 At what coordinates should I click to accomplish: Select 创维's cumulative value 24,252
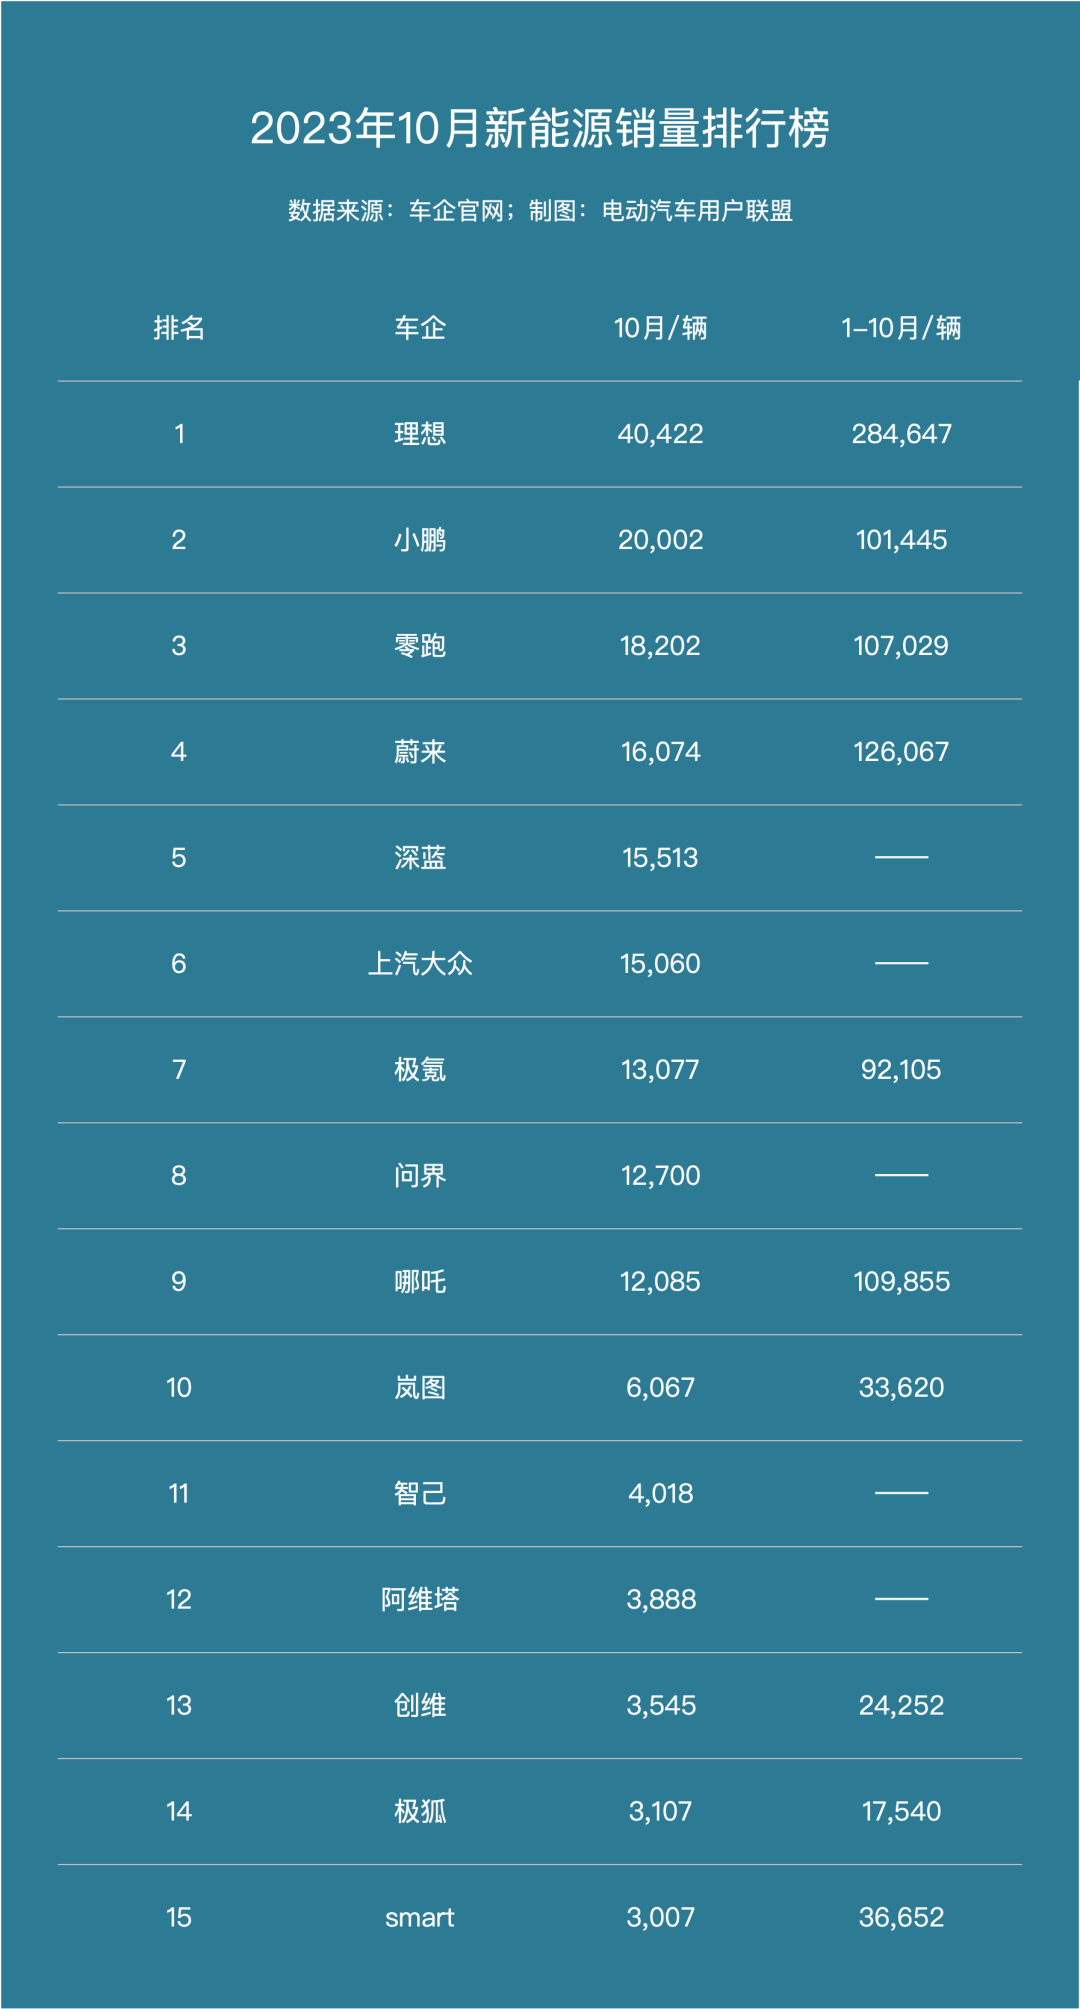(901, 1706)
